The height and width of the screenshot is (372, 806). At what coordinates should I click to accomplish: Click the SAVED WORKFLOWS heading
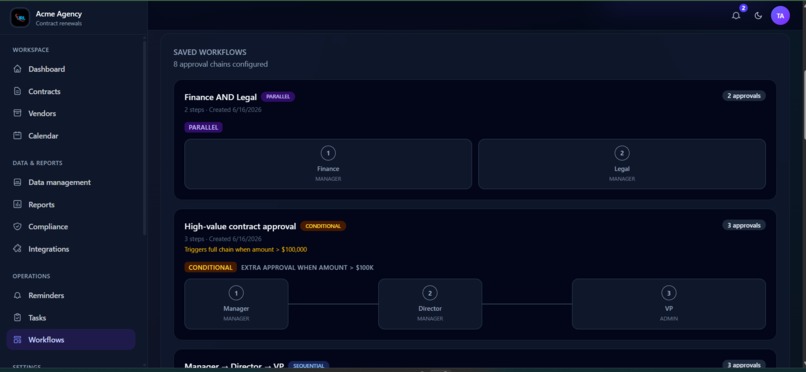pos(210,52)
